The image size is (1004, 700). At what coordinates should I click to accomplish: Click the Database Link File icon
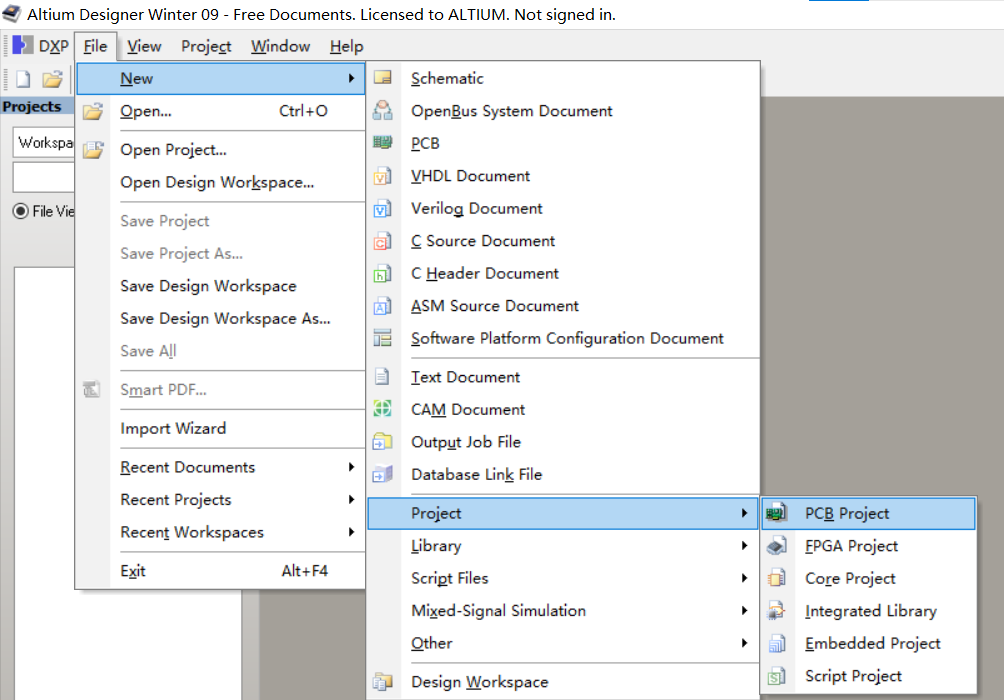[383, 474]
